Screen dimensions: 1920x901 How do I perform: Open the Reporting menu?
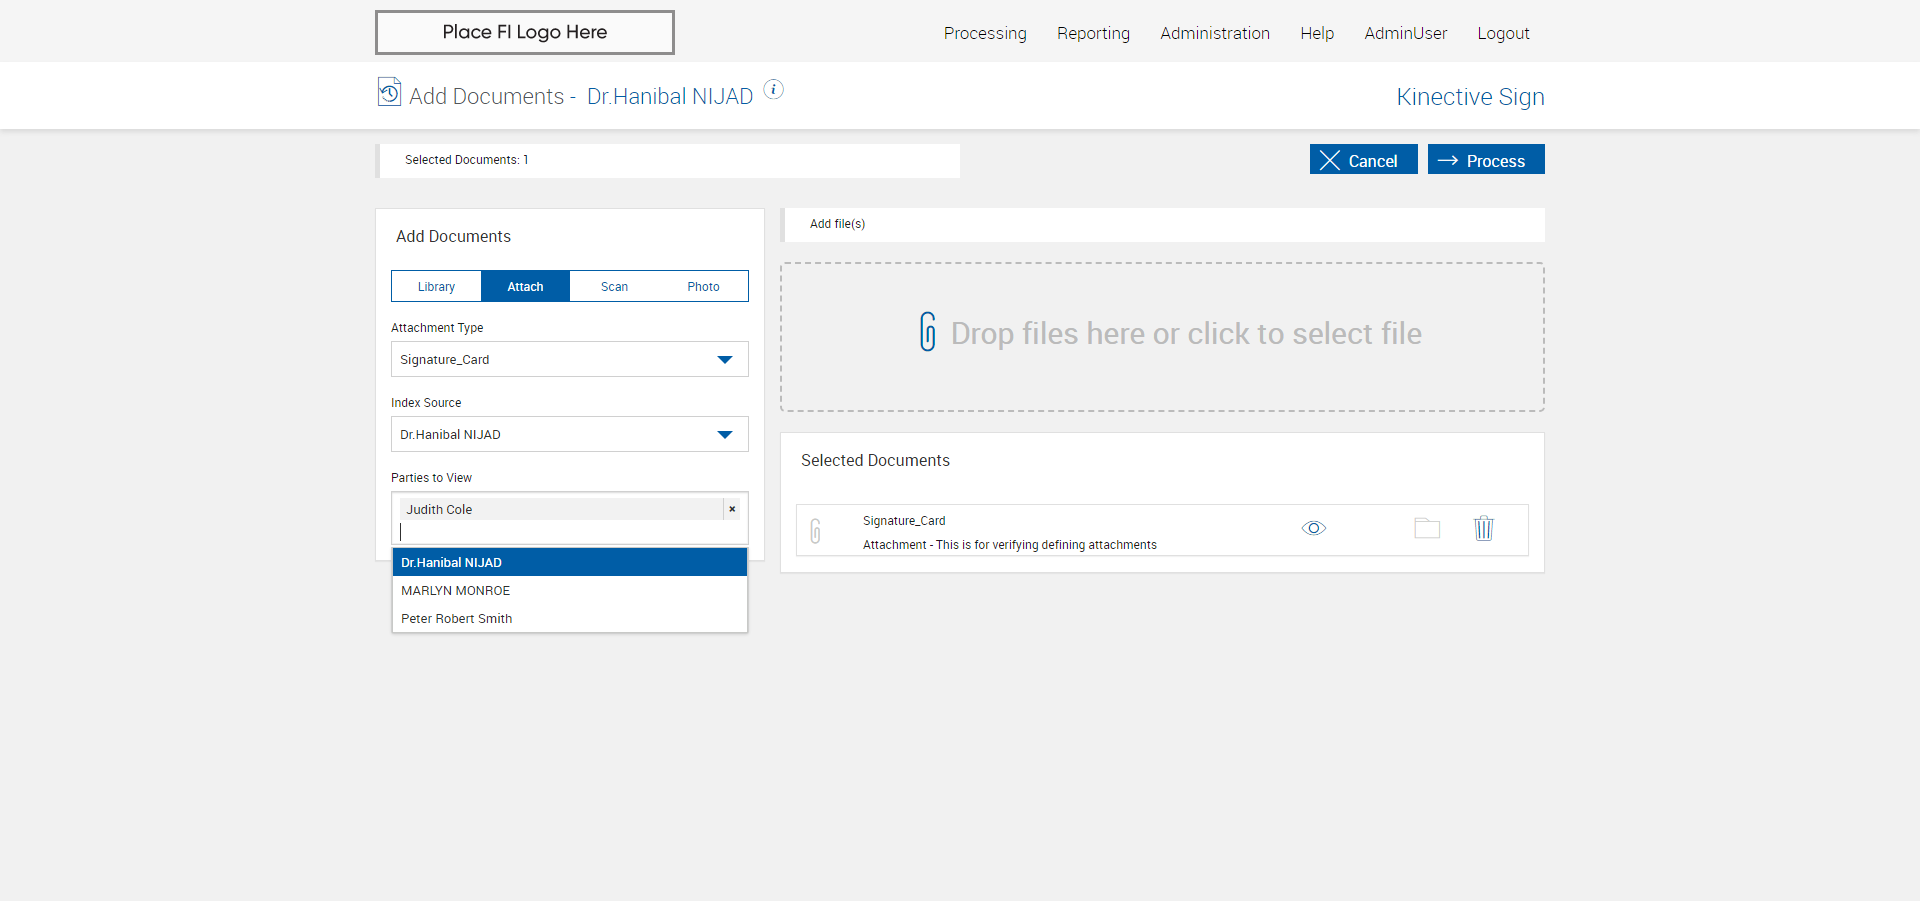1093,34
